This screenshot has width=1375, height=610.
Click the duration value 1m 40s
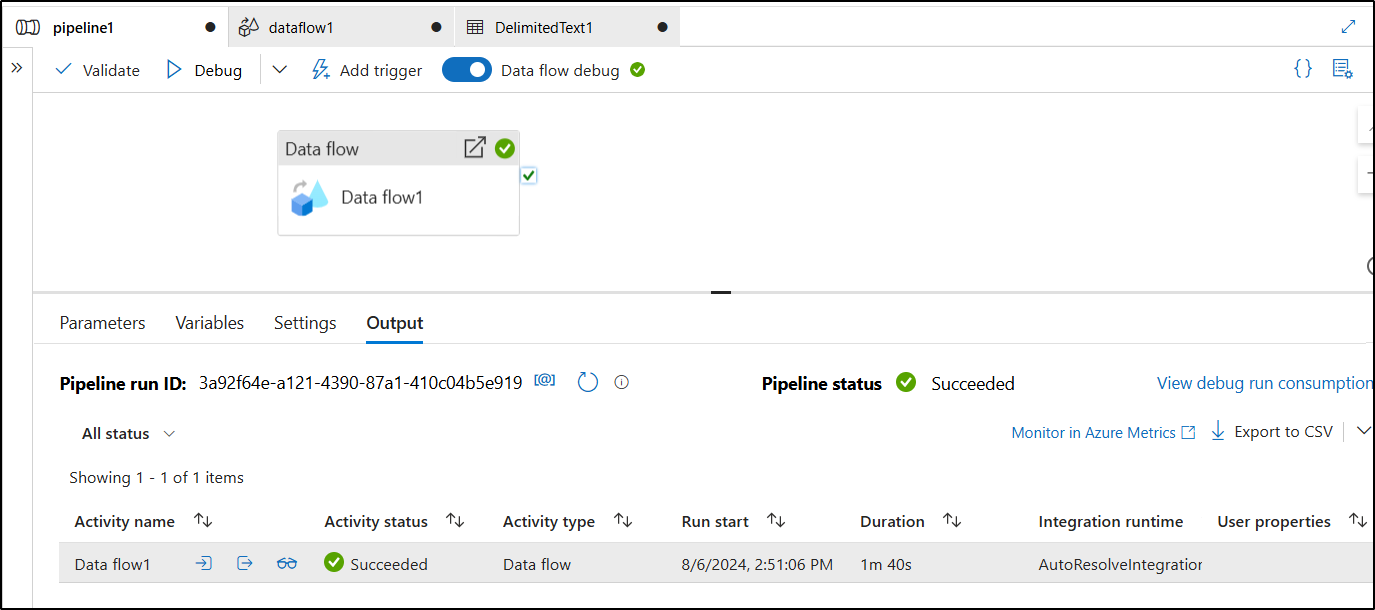pyautogui.click(x=886, y=564)
